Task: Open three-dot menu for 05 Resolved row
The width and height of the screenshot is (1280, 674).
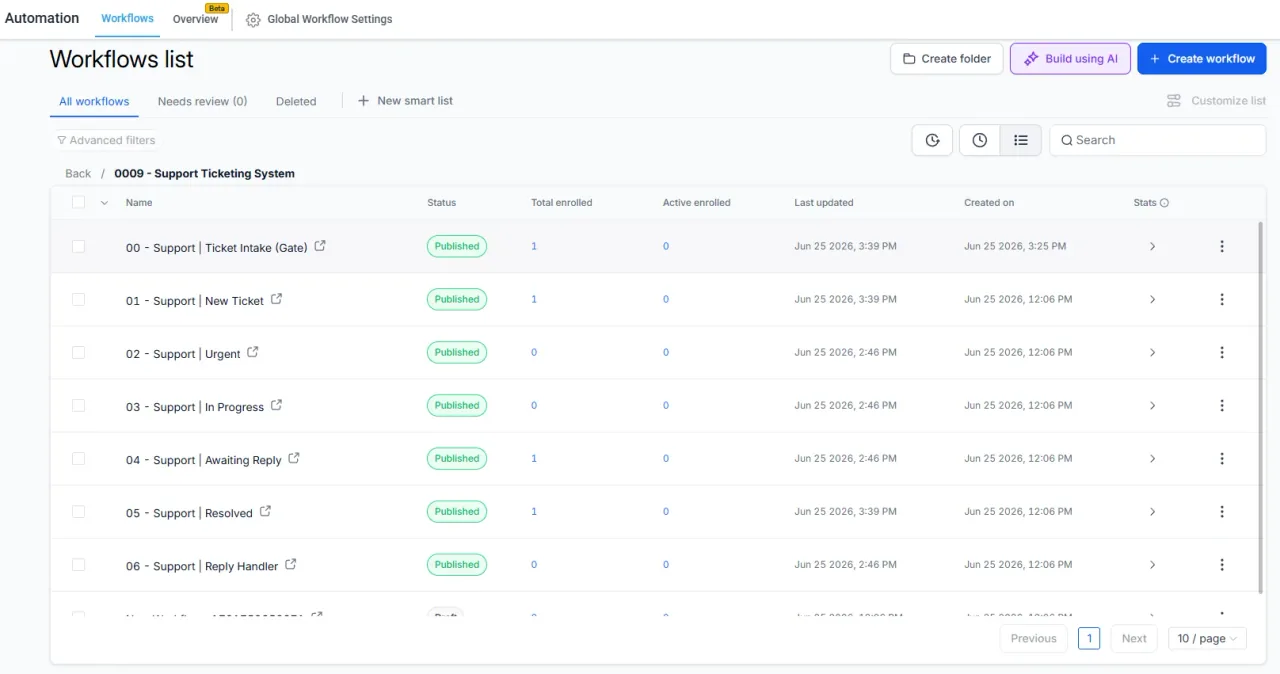Action: coord(1222,511)
